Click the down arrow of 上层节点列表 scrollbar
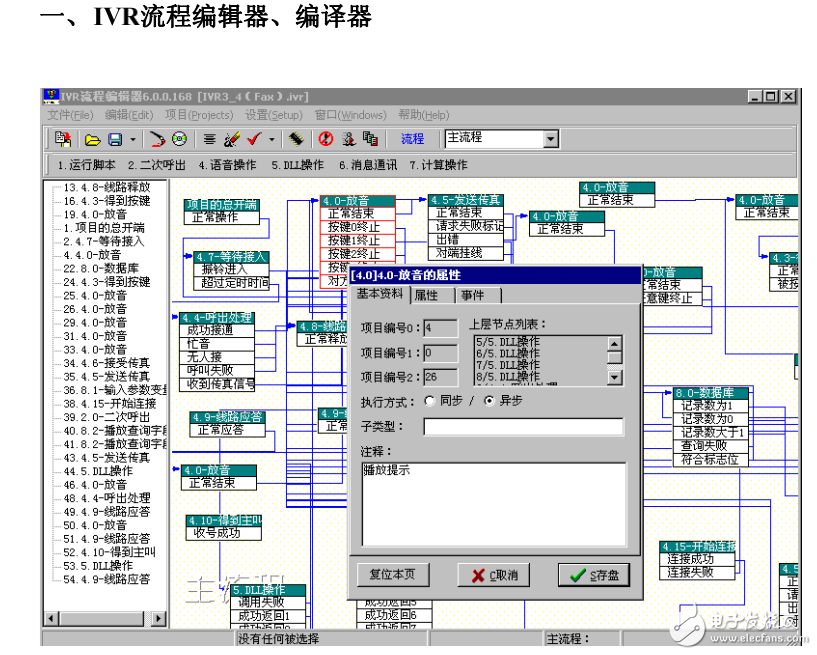Viewport: 817px width, 655px height. tap(614, 377)
